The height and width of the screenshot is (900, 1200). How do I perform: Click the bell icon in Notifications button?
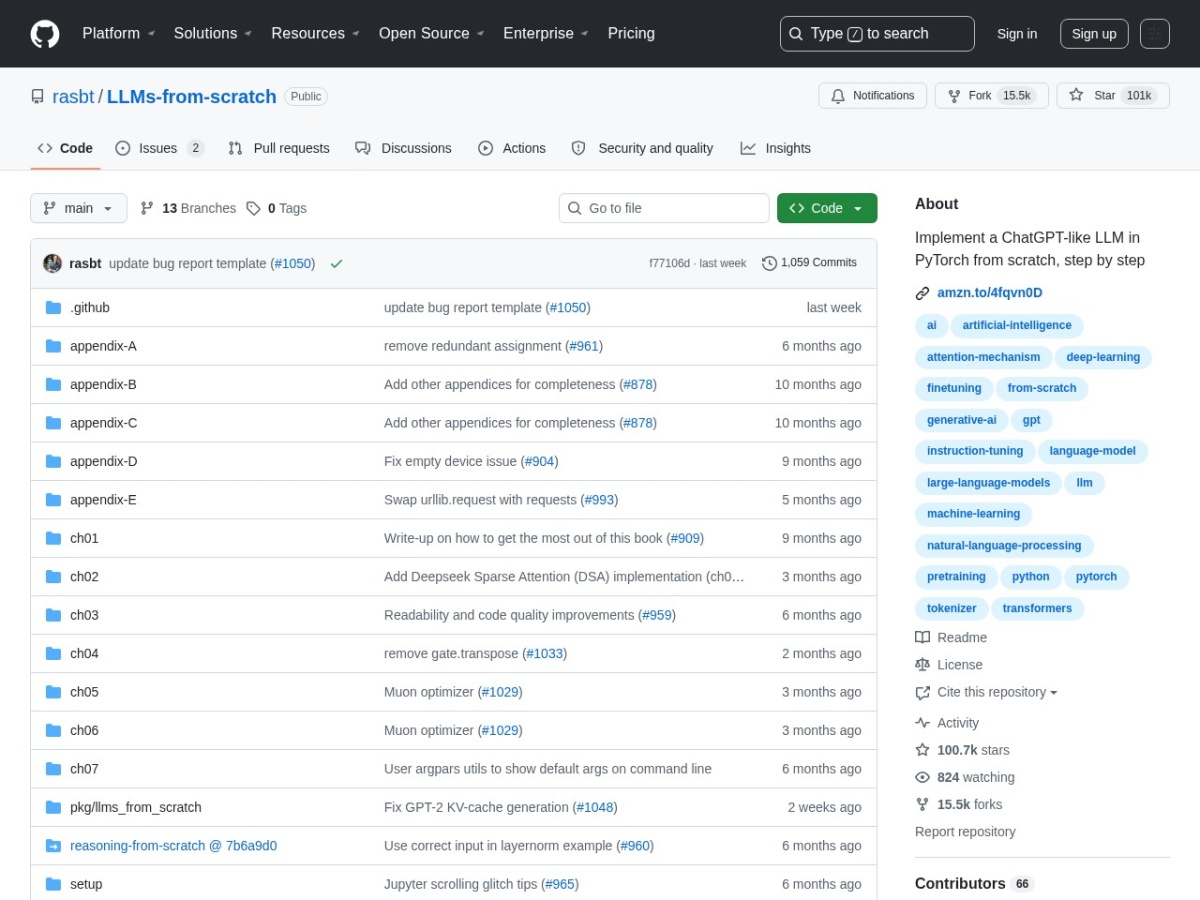point(838,96)
